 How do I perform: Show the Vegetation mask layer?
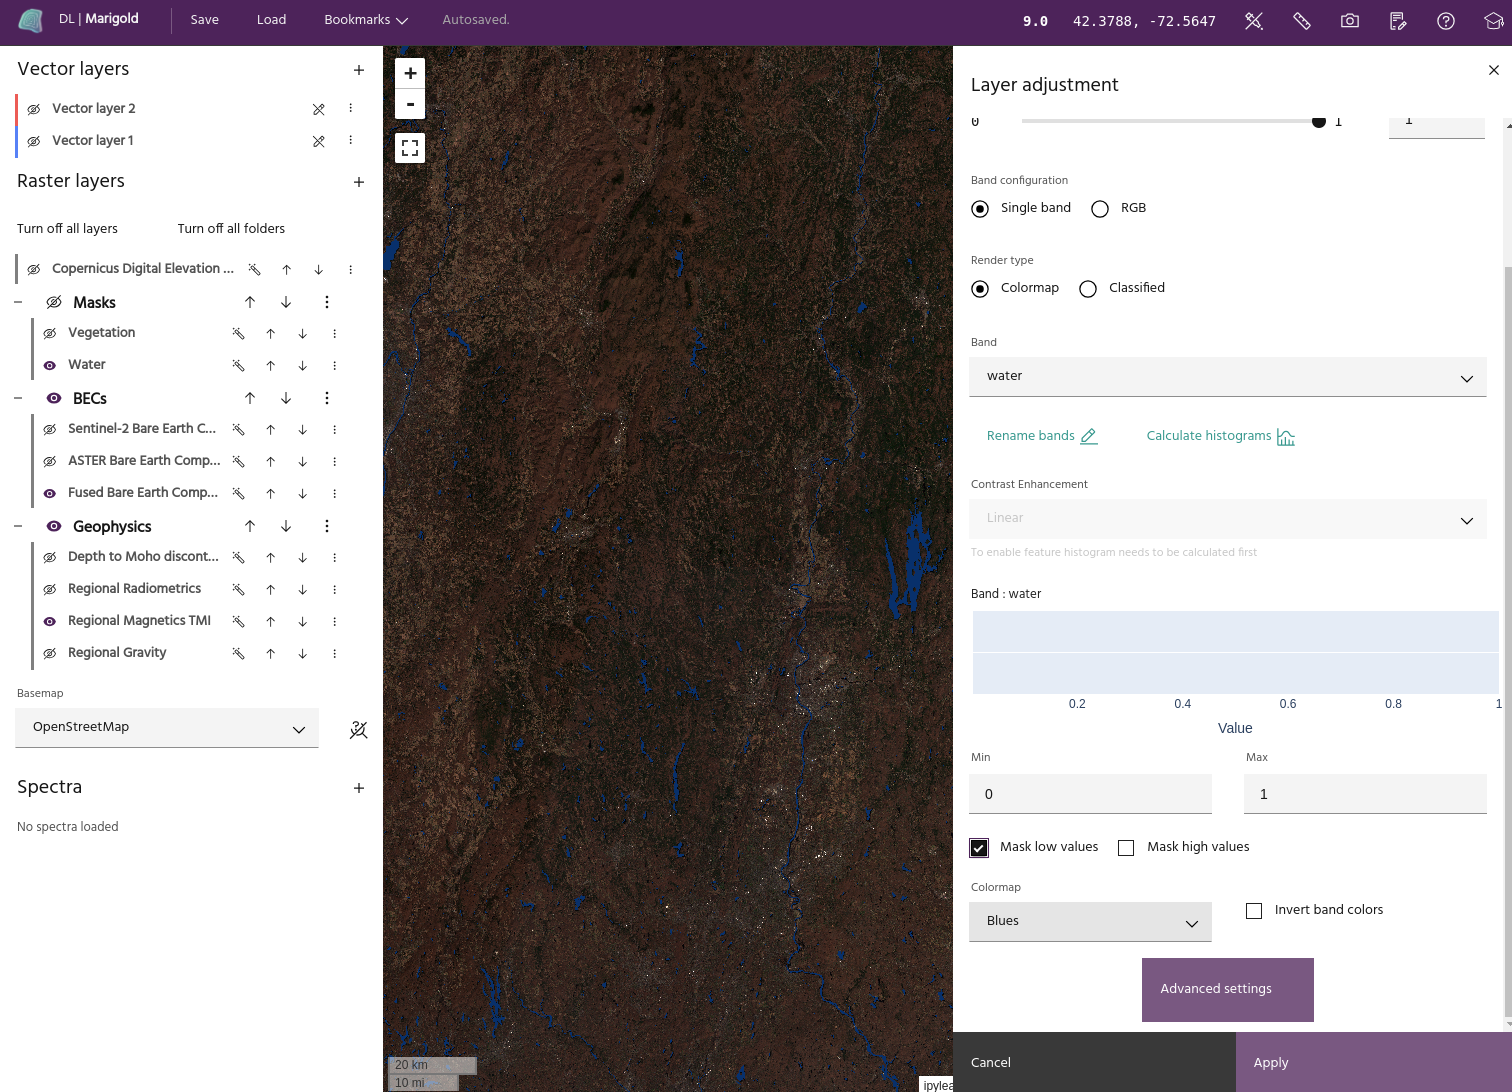tap(50, 333)
